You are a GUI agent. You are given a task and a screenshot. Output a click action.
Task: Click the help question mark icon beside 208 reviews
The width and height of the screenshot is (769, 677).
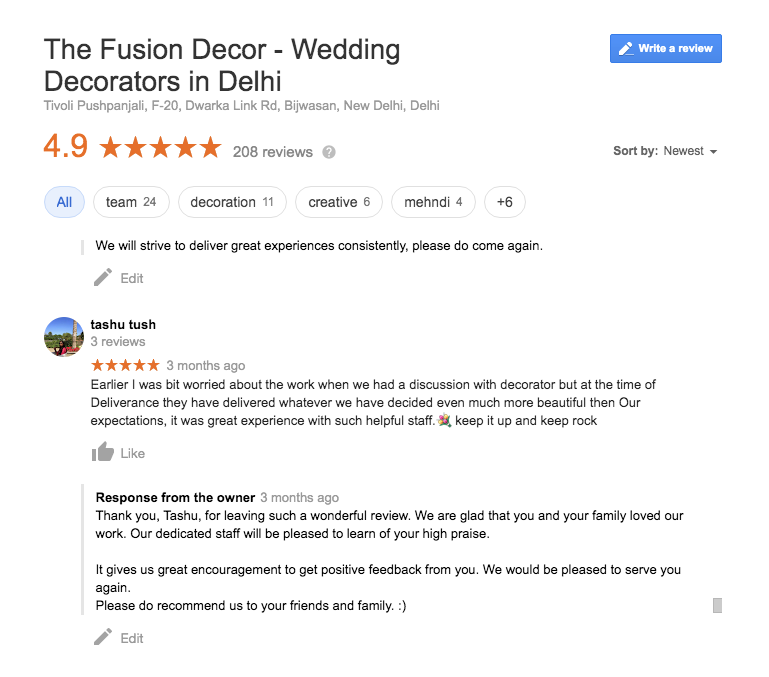tap(329, 153)
